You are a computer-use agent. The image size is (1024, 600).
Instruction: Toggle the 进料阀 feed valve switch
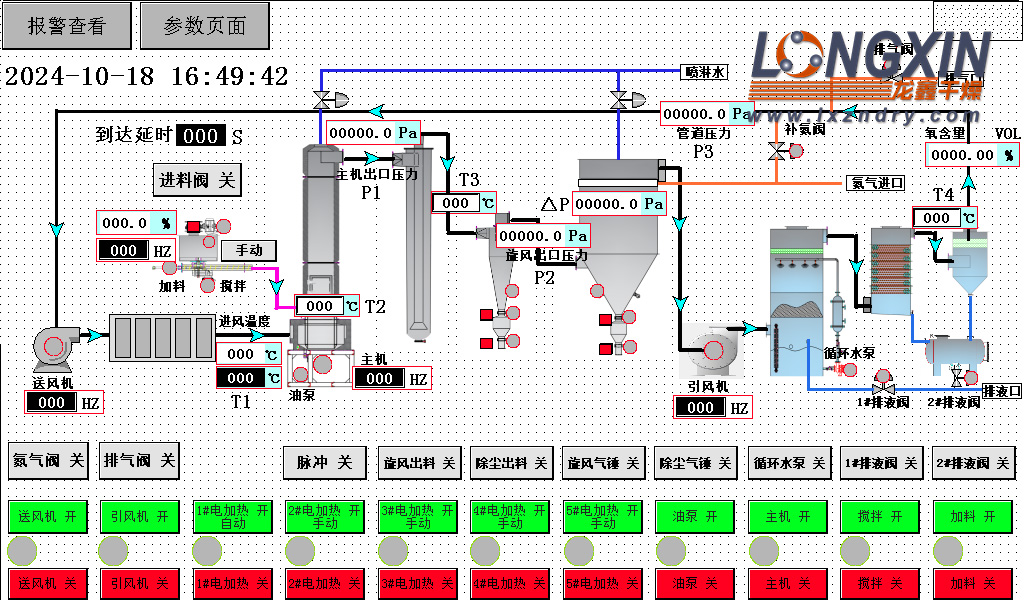pos(197,180)
